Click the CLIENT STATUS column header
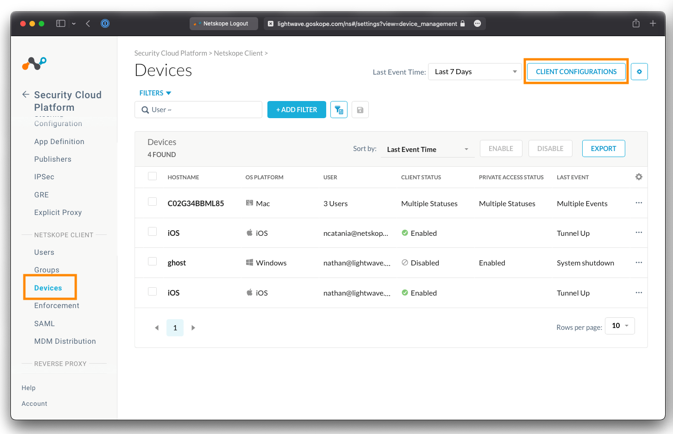 pyautogui.click(x=421, y=177)
